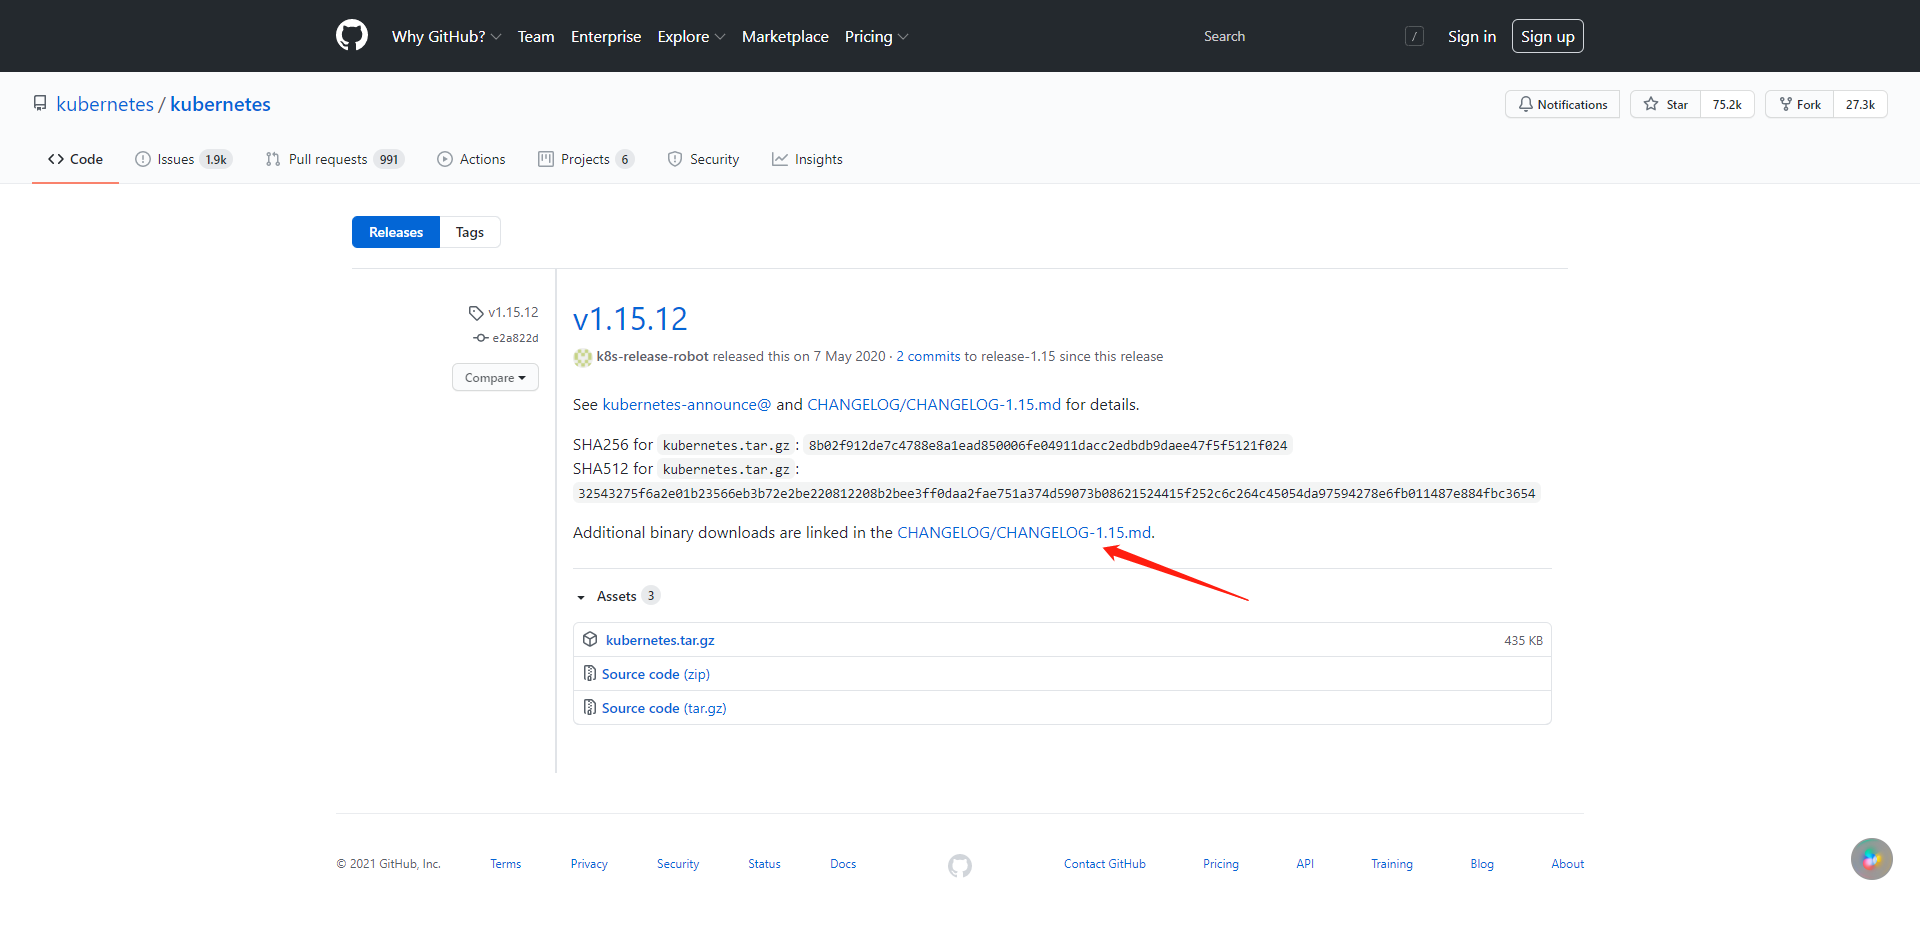This screenshot has width=1920, height=937.
Task: Open the k8s-release-robot profile link
Action: [x=652, y=356]
